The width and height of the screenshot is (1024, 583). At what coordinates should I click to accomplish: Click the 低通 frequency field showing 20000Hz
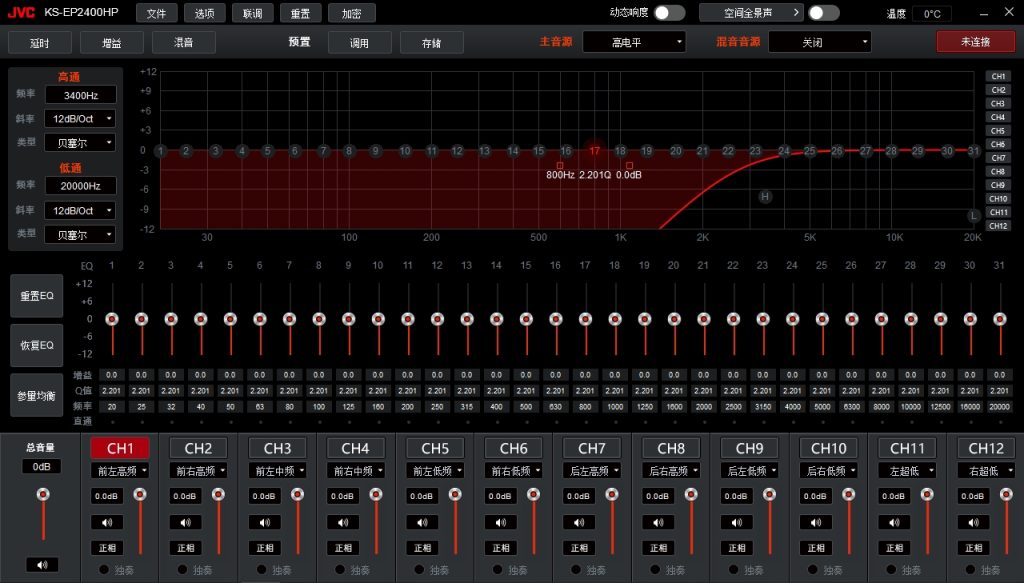(x=81, y=186)
